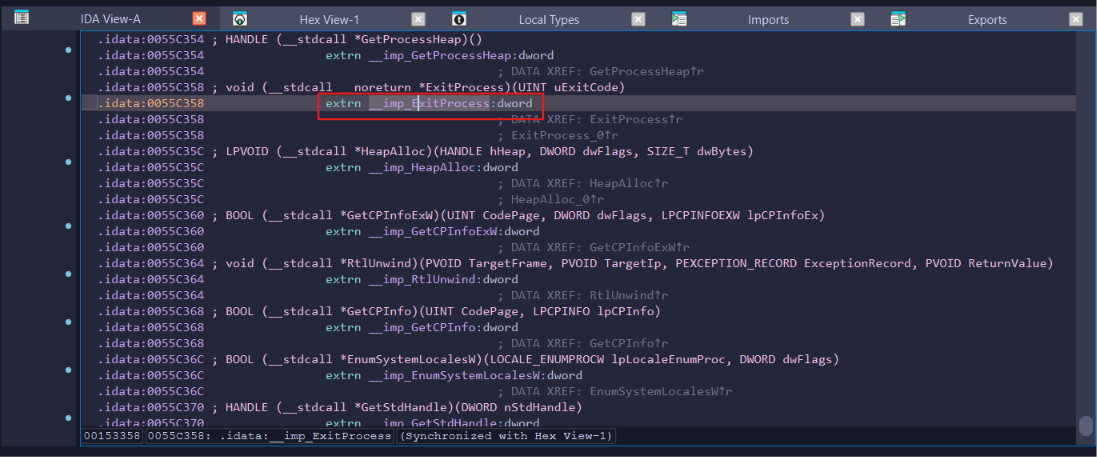
Task: Follow the RtlUnwind↑r data xref
Action: point(630,296)
